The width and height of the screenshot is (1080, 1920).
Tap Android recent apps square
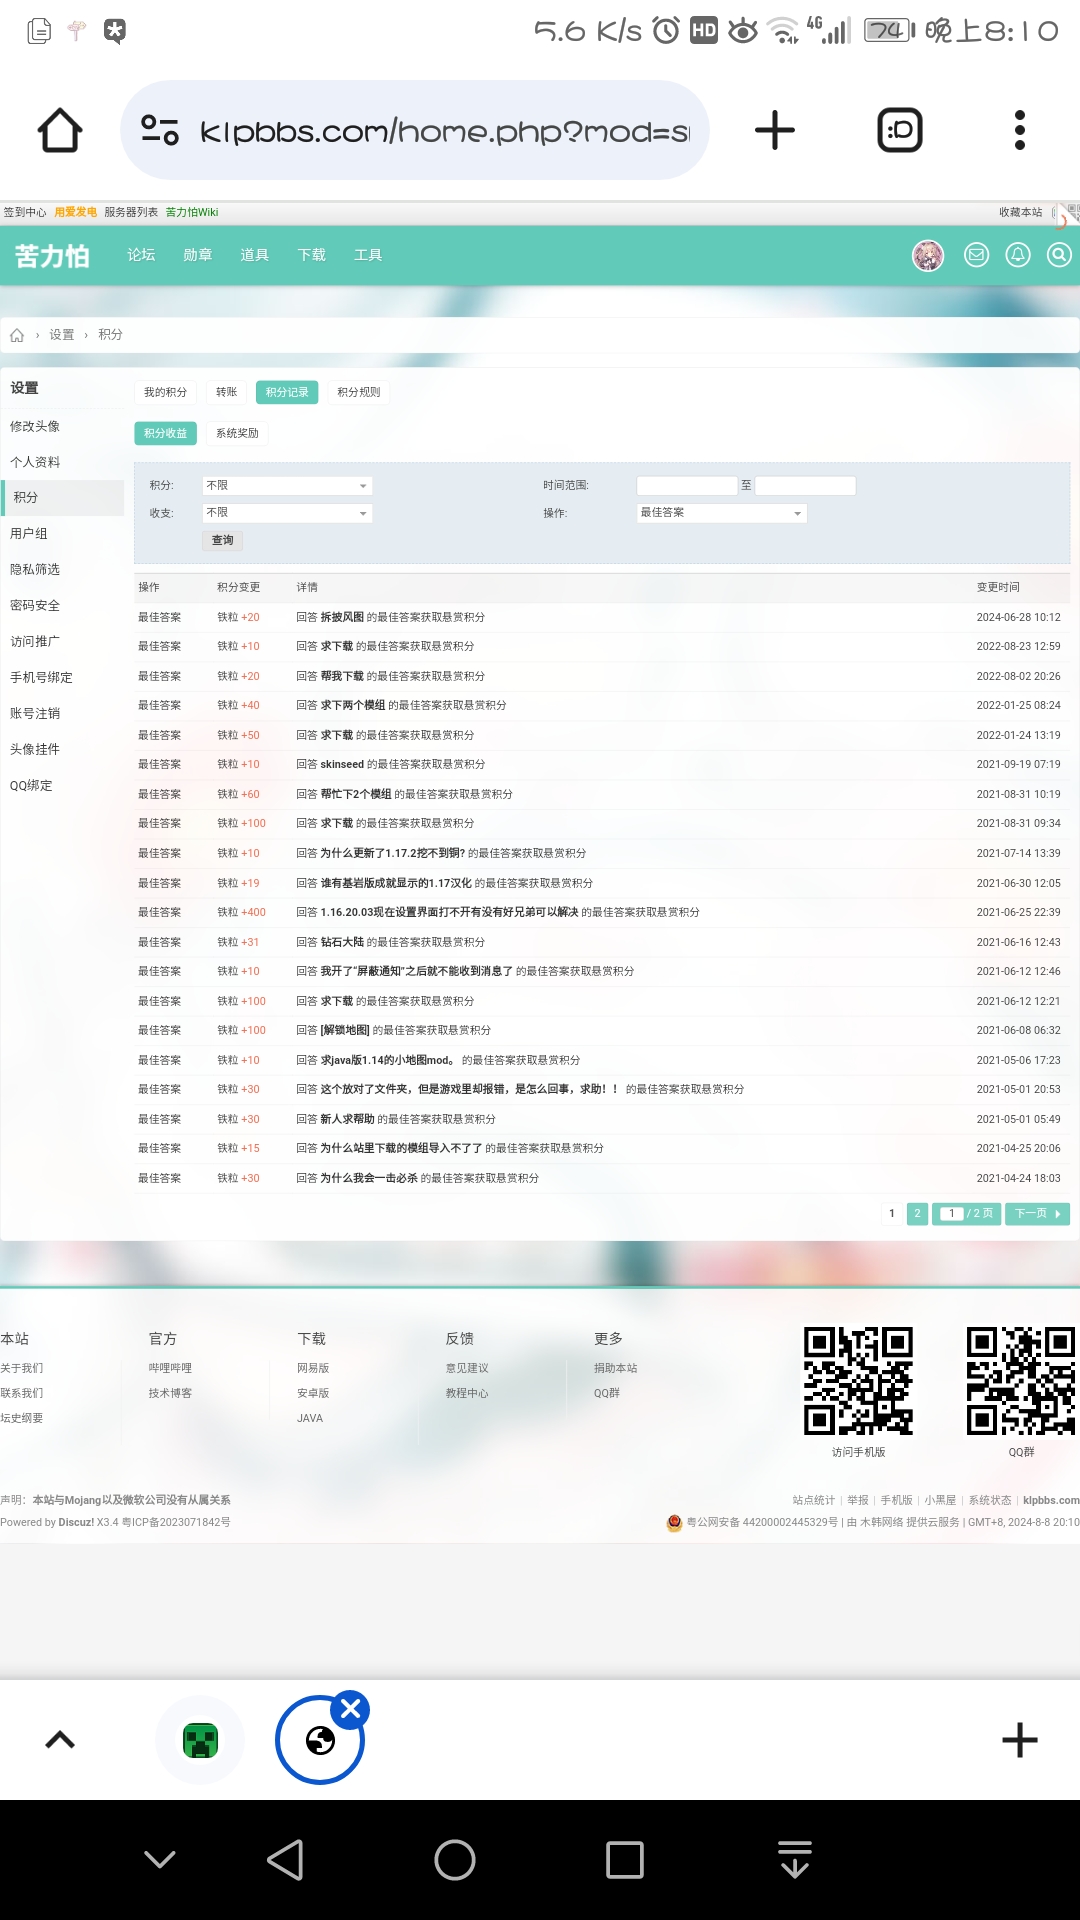coord(625,1860)
